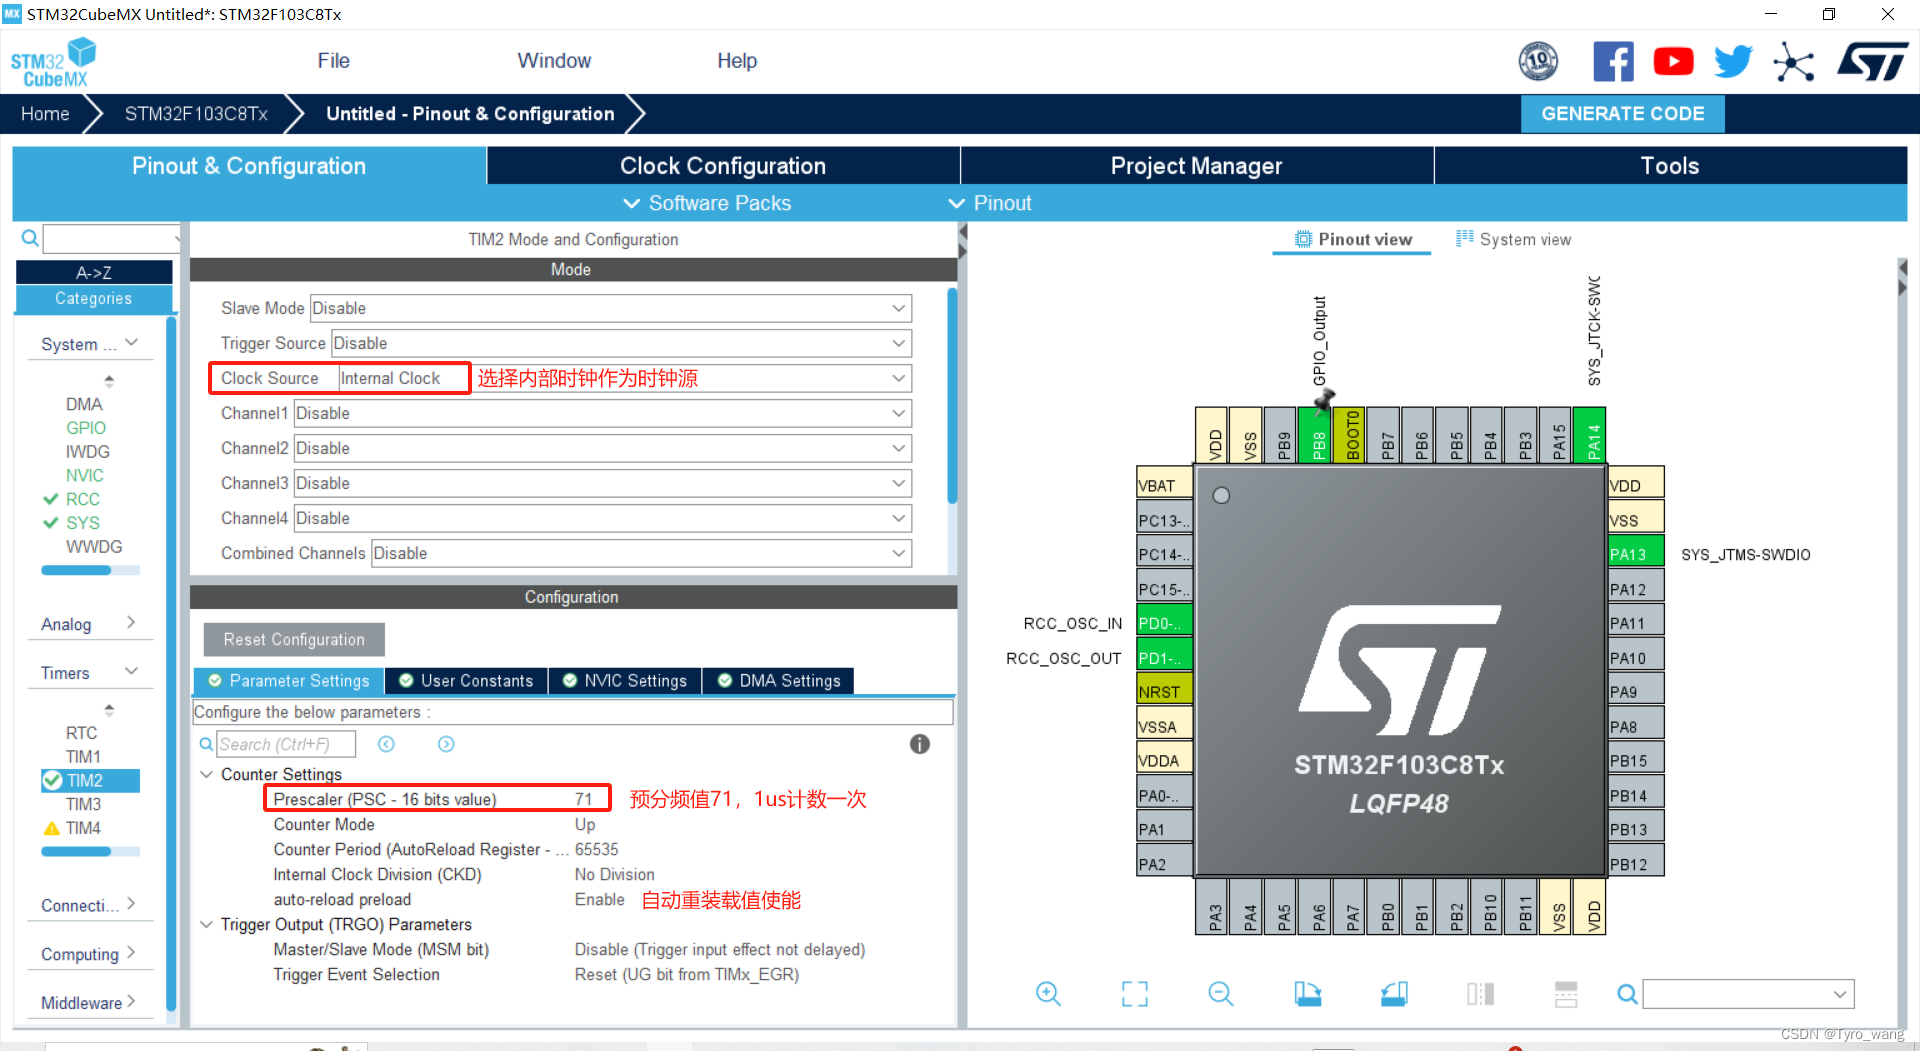Click the STM32CubeMX logo
The height and width of the screenshot is (1051, 1920).
[53, 63]
